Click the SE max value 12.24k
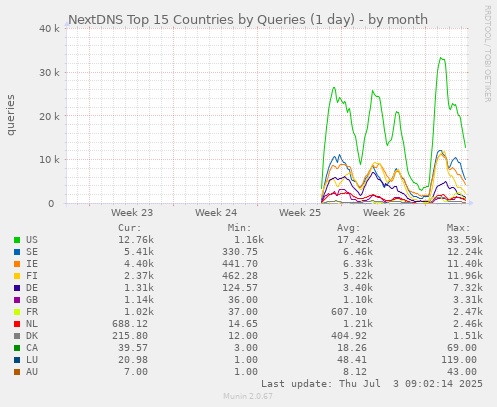Image resolution: width=497 pixels, height=407 pixels. click(x=465, y=252)
